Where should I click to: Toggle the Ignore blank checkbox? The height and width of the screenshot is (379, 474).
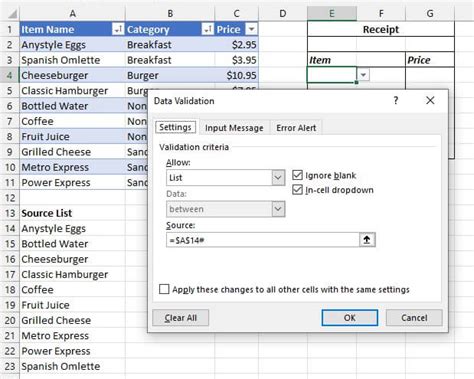pyautogui.click(x=297, y=175)
